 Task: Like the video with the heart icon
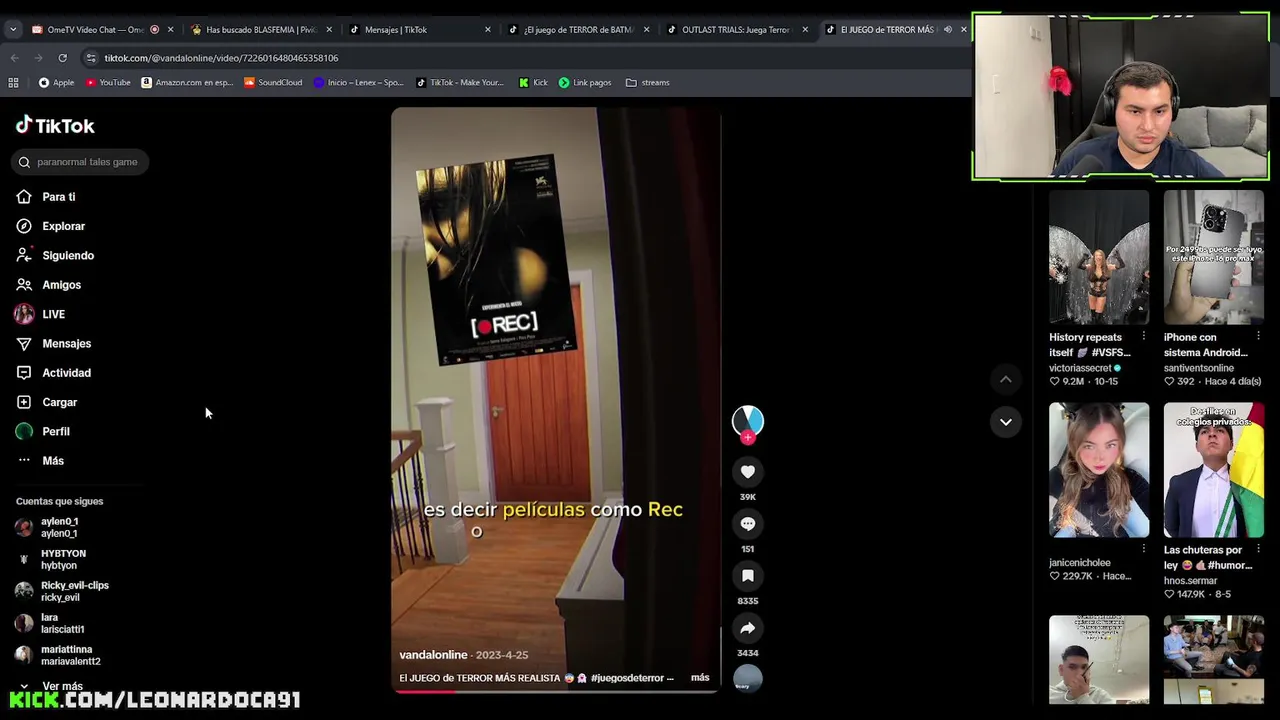point(748,471)
